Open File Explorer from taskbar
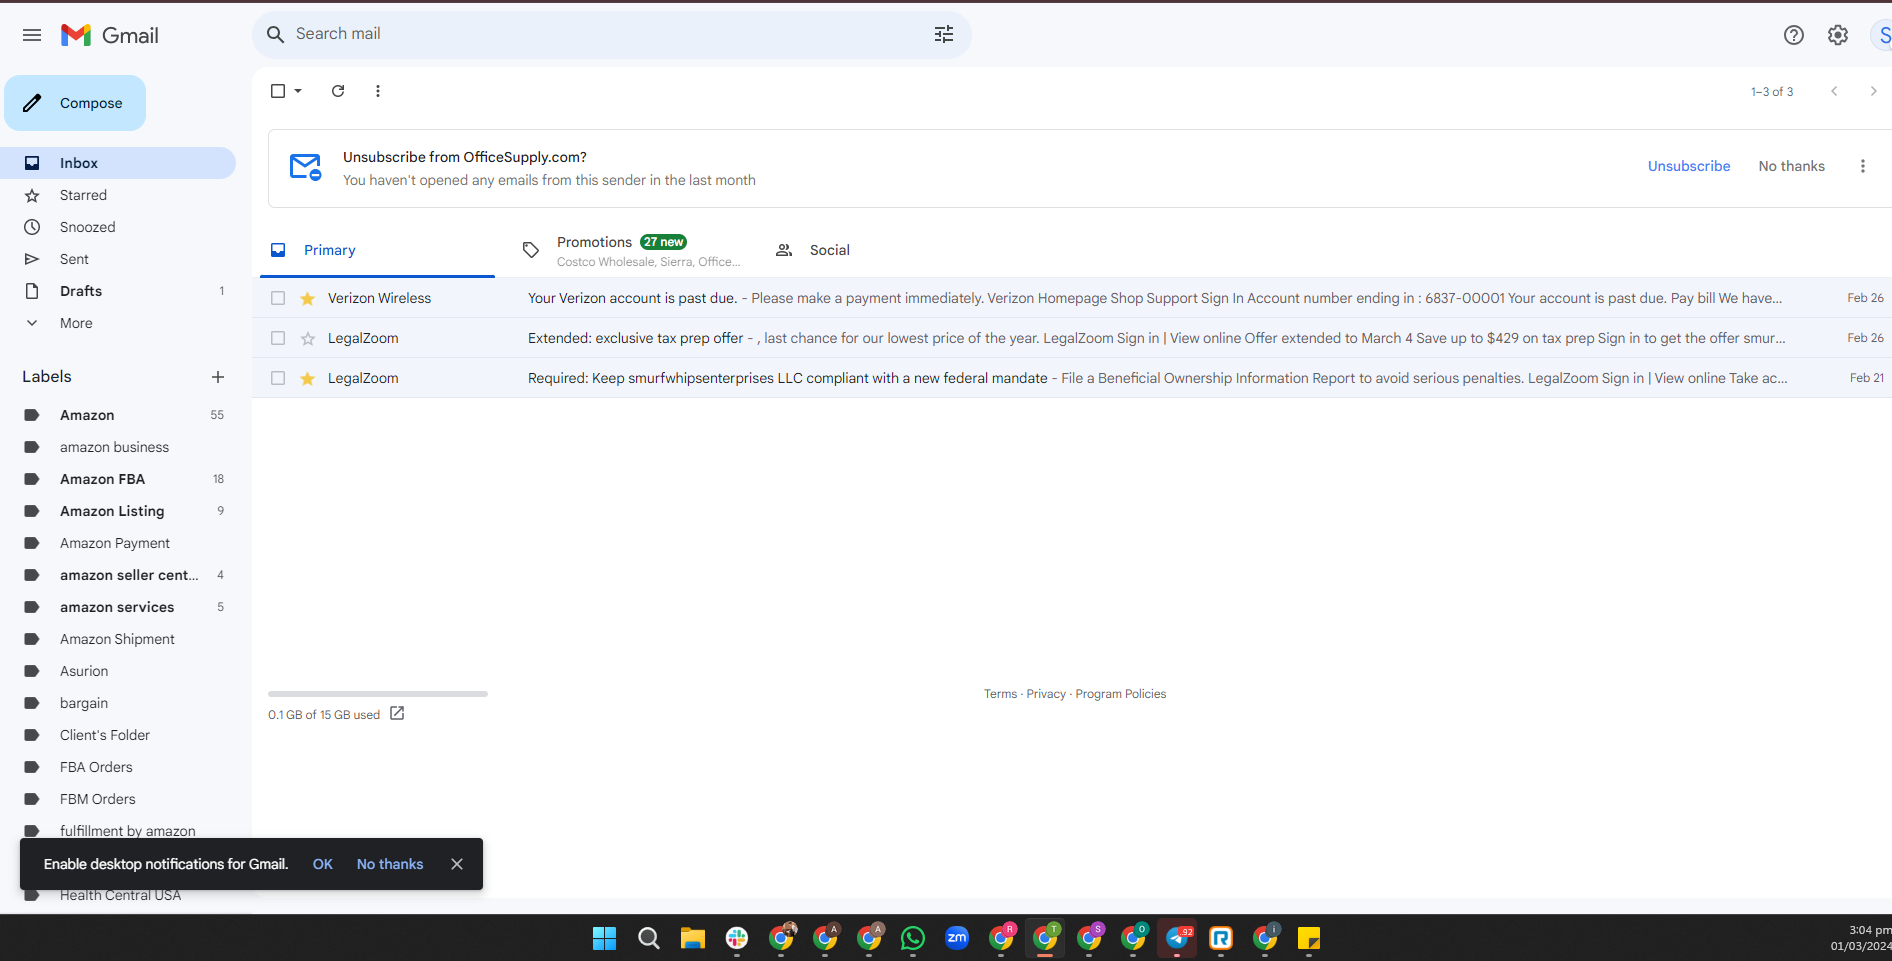This screenshot has width=1892, height=961. coord(693,938)
